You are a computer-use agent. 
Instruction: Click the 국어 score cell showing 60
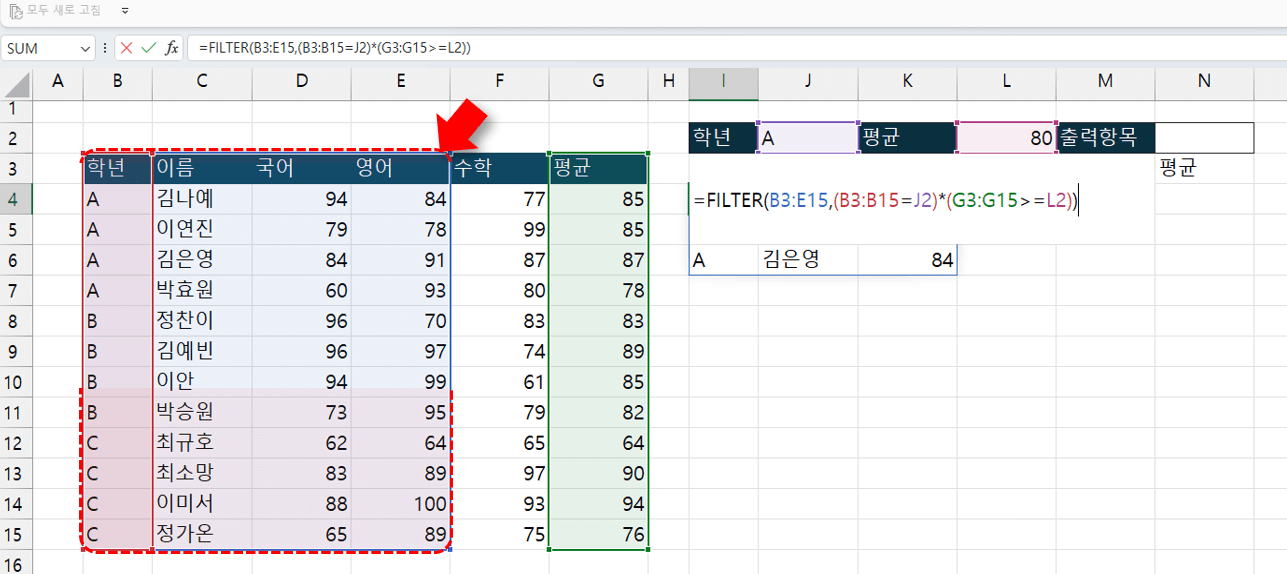click(301, 290)
